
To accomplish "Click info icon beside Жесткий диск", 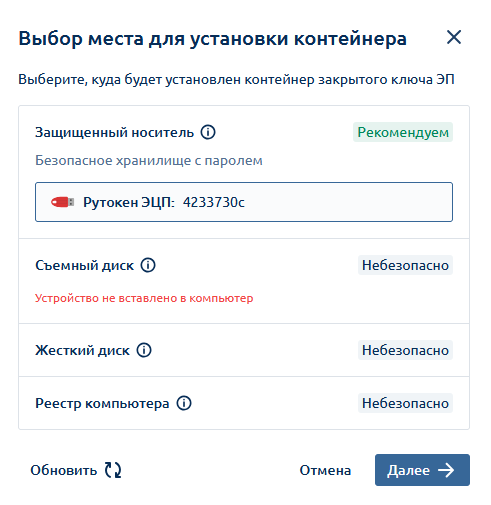I will point(144,350).
